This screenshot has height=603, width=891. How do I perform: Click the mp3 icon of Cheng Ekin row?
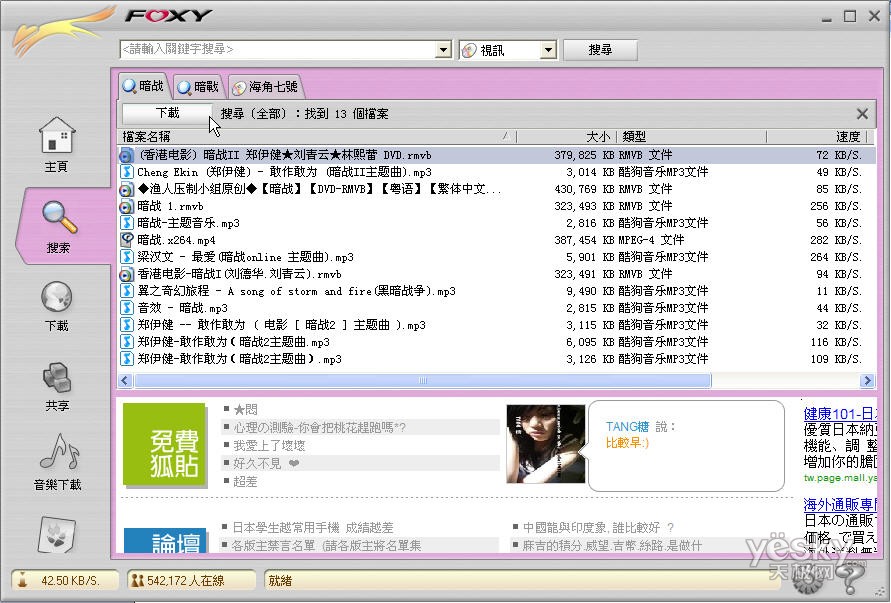point(127,172)
